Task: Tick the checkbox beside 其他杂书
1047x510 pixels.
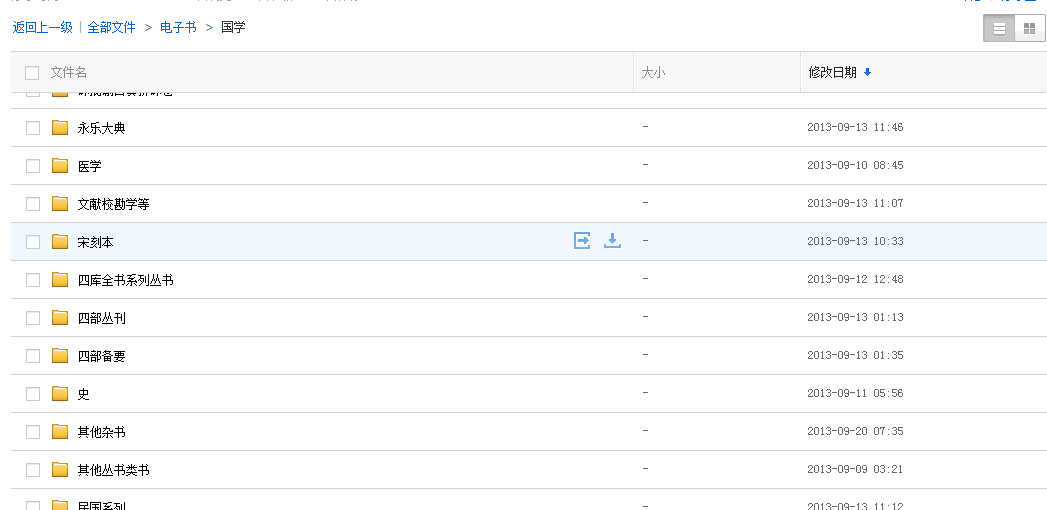Action: [x=33, y=432]
